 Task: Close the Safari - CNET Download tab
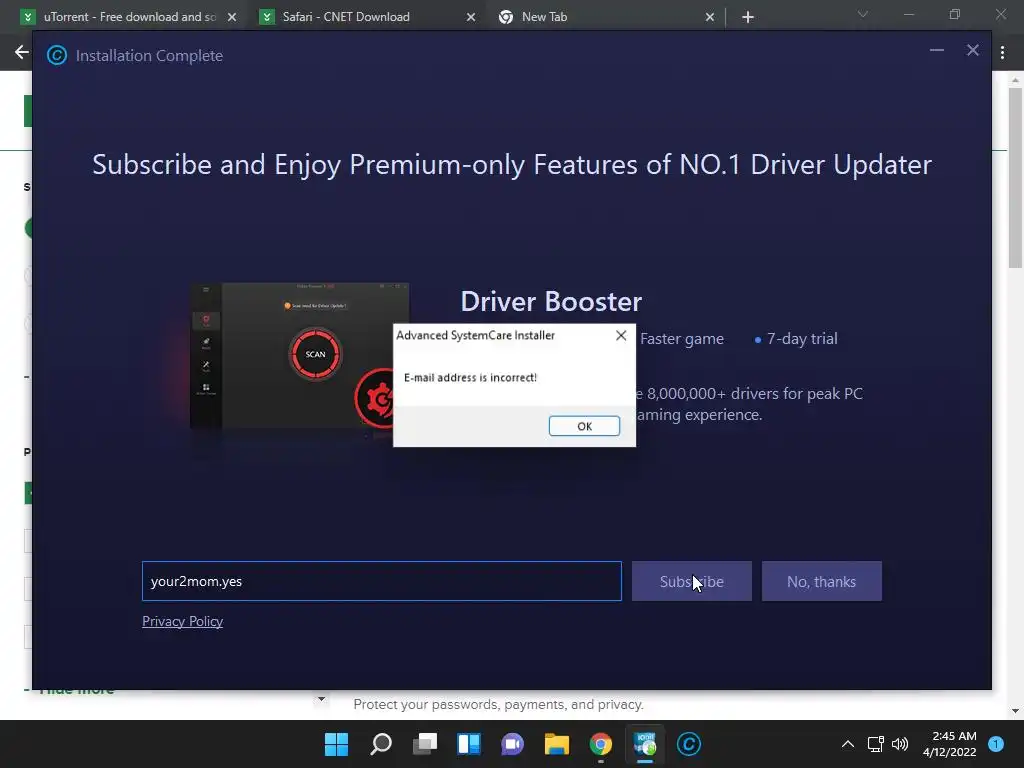point(471,17)
